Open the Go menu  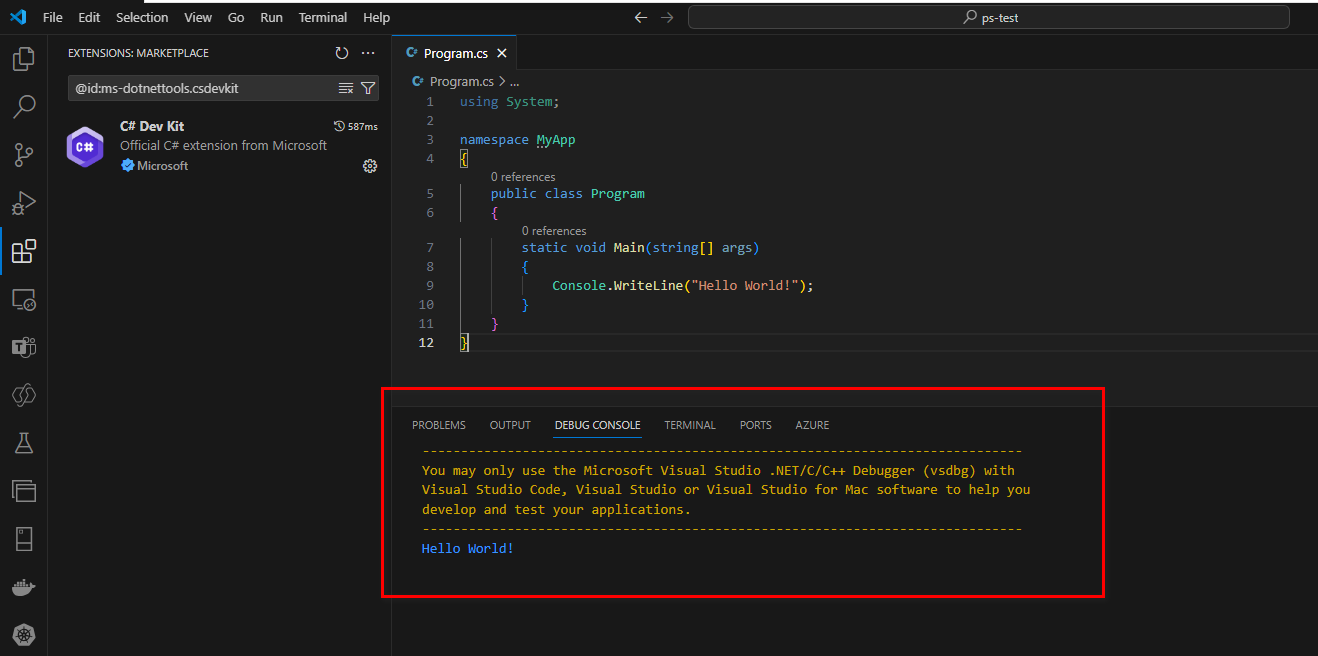(x=236, y=17)
